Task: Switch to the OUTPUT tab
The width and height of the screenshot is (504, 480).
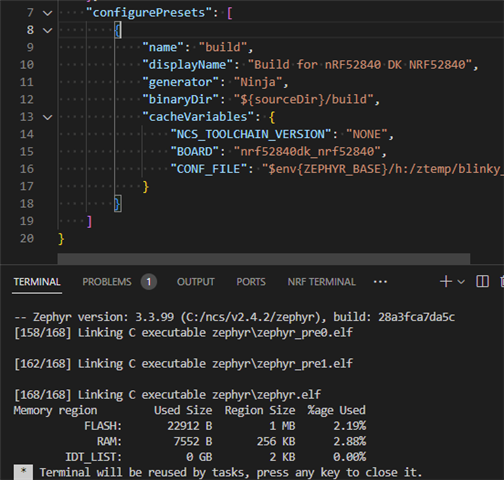Action: pyautogui.click(x=196, y=282)
